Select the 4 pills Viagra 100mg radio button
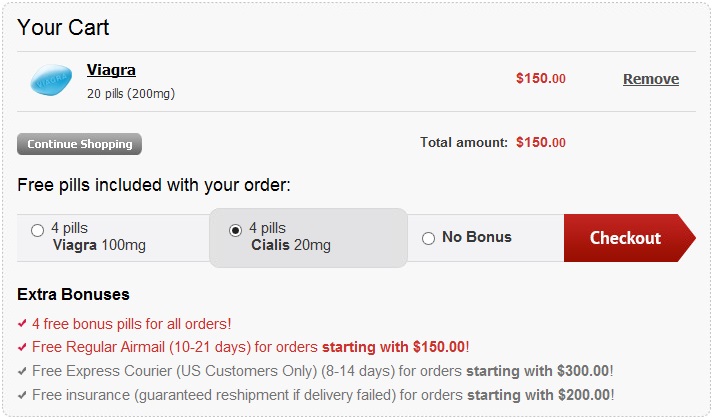 click(x=37, y=230)
